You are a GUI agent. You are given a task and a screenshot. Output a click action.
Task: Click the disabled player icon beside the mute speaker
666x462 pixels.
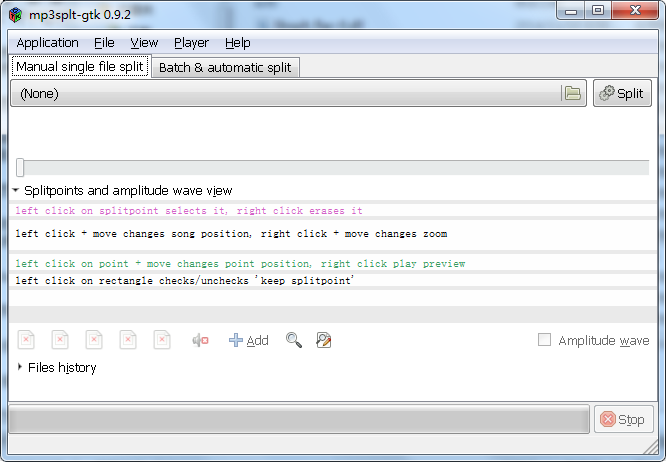tap(162, 340)
